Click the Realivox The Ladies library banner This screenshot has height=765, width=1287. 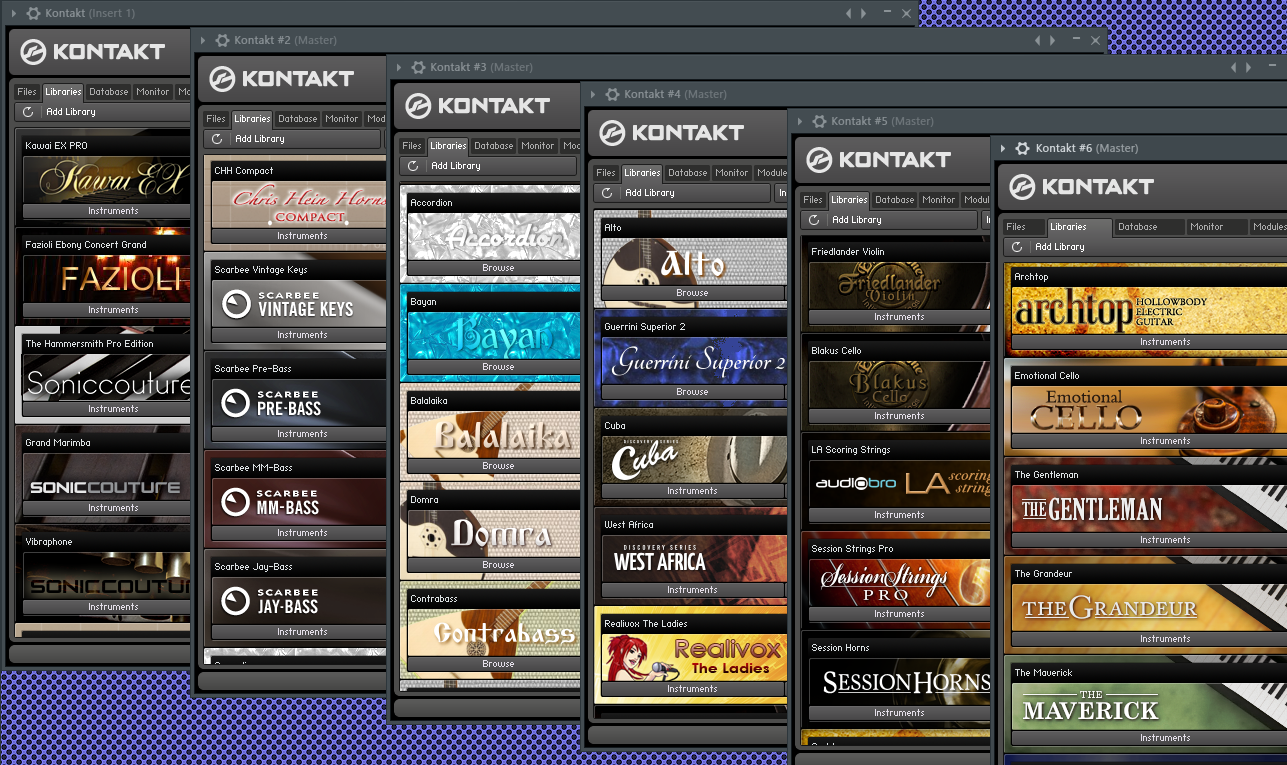[692, 658]
